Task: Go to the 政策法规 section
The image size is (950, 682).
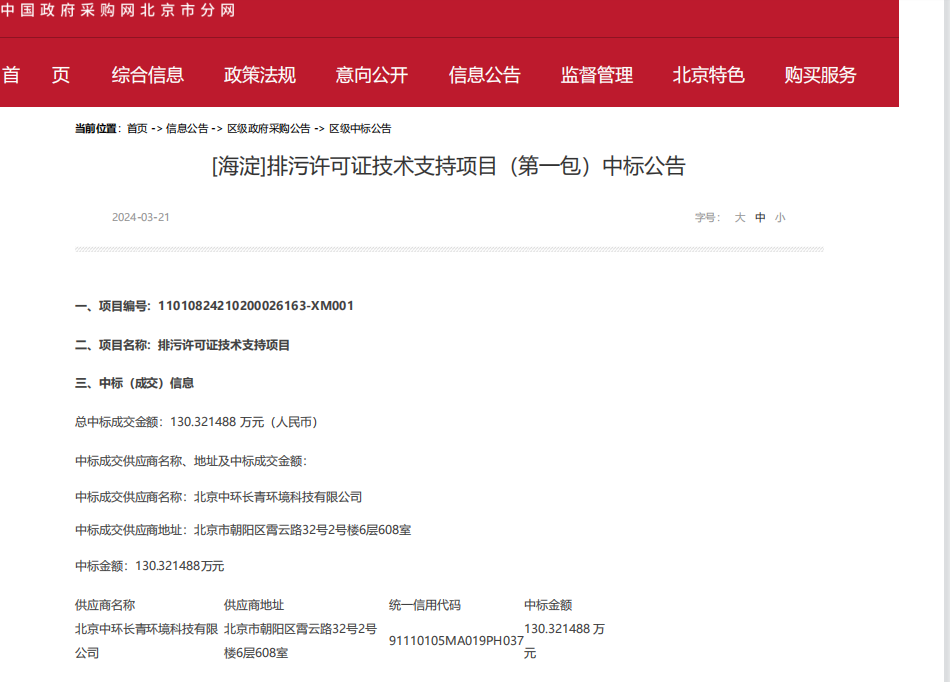Action: [x=260, y=75]
